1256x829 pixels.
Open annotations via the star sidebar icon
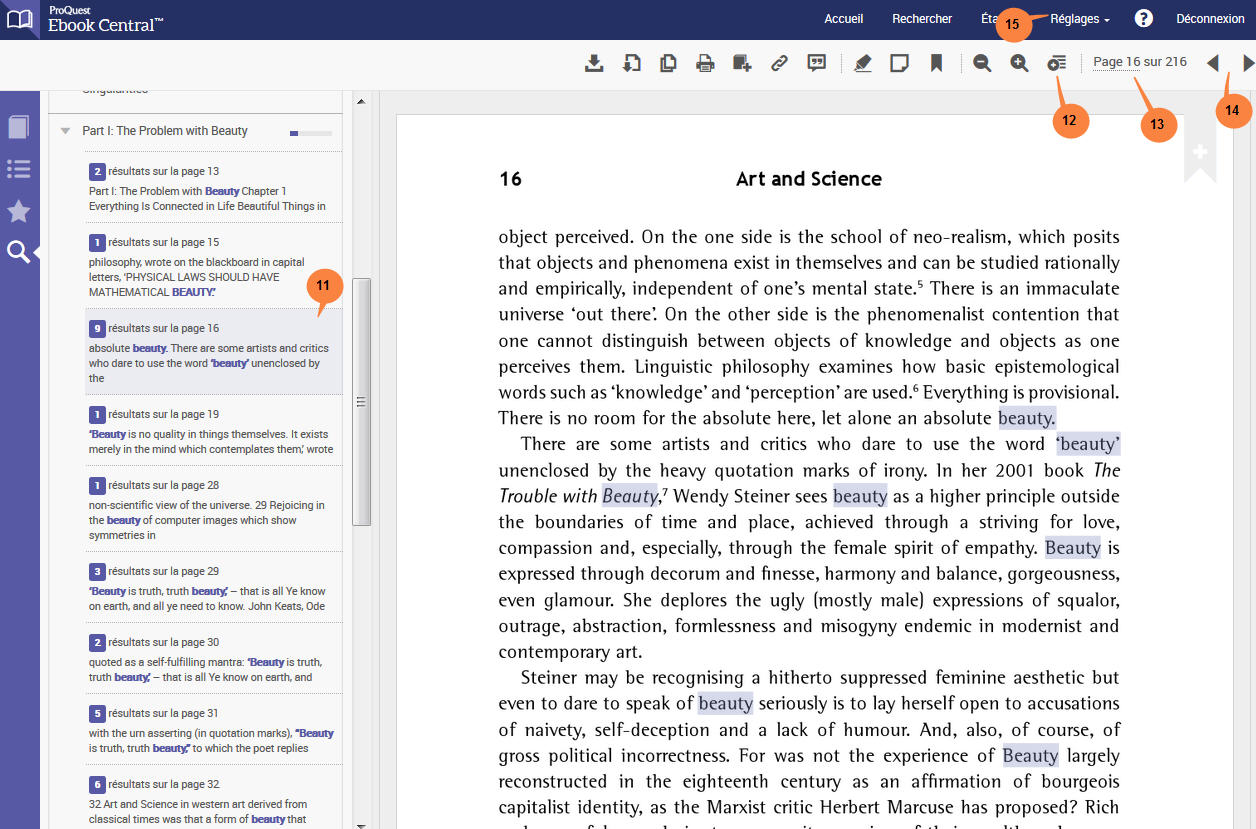pyautogui.click(x=18, y=210)
